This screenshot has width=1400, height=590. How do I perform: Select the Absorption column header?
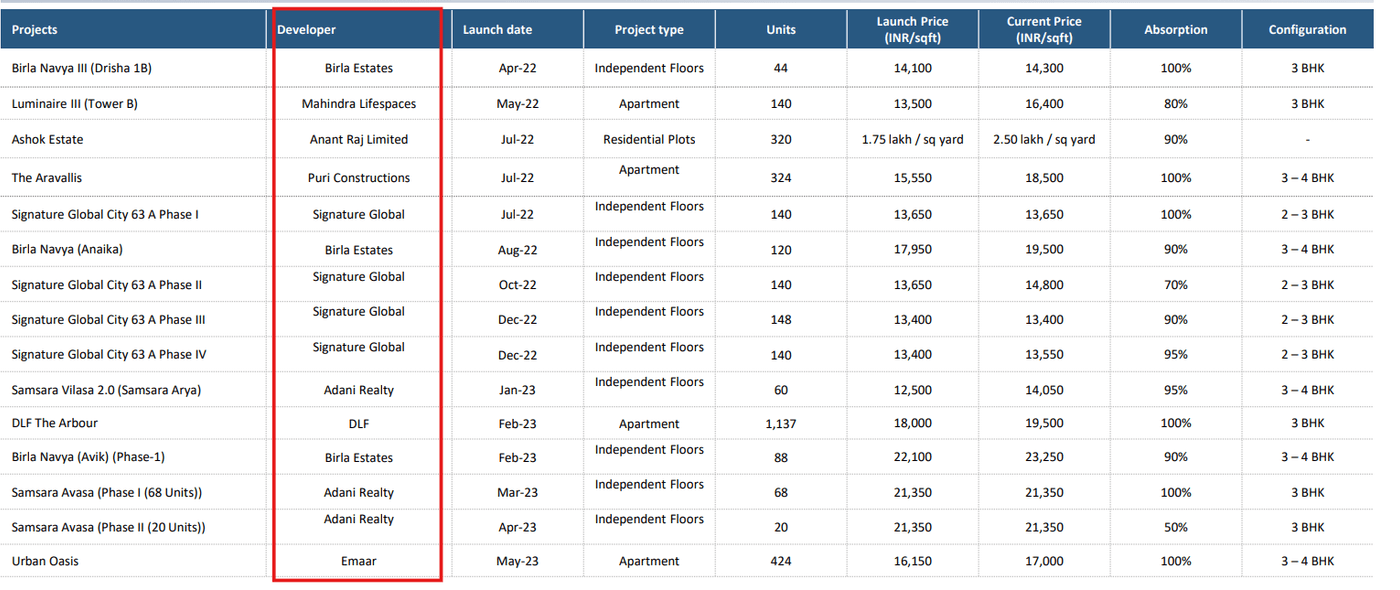click(x=1175, y=30)
